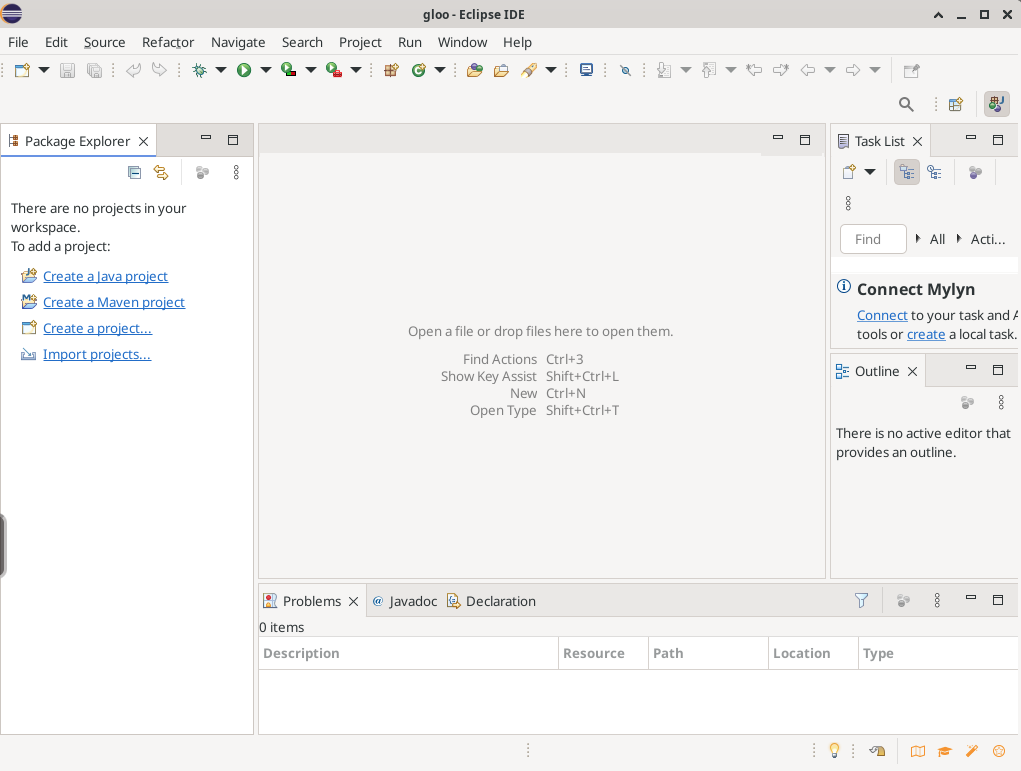Click the Open Perspective icon
This screenshot has width=1021, height=771.
[956, 104]
